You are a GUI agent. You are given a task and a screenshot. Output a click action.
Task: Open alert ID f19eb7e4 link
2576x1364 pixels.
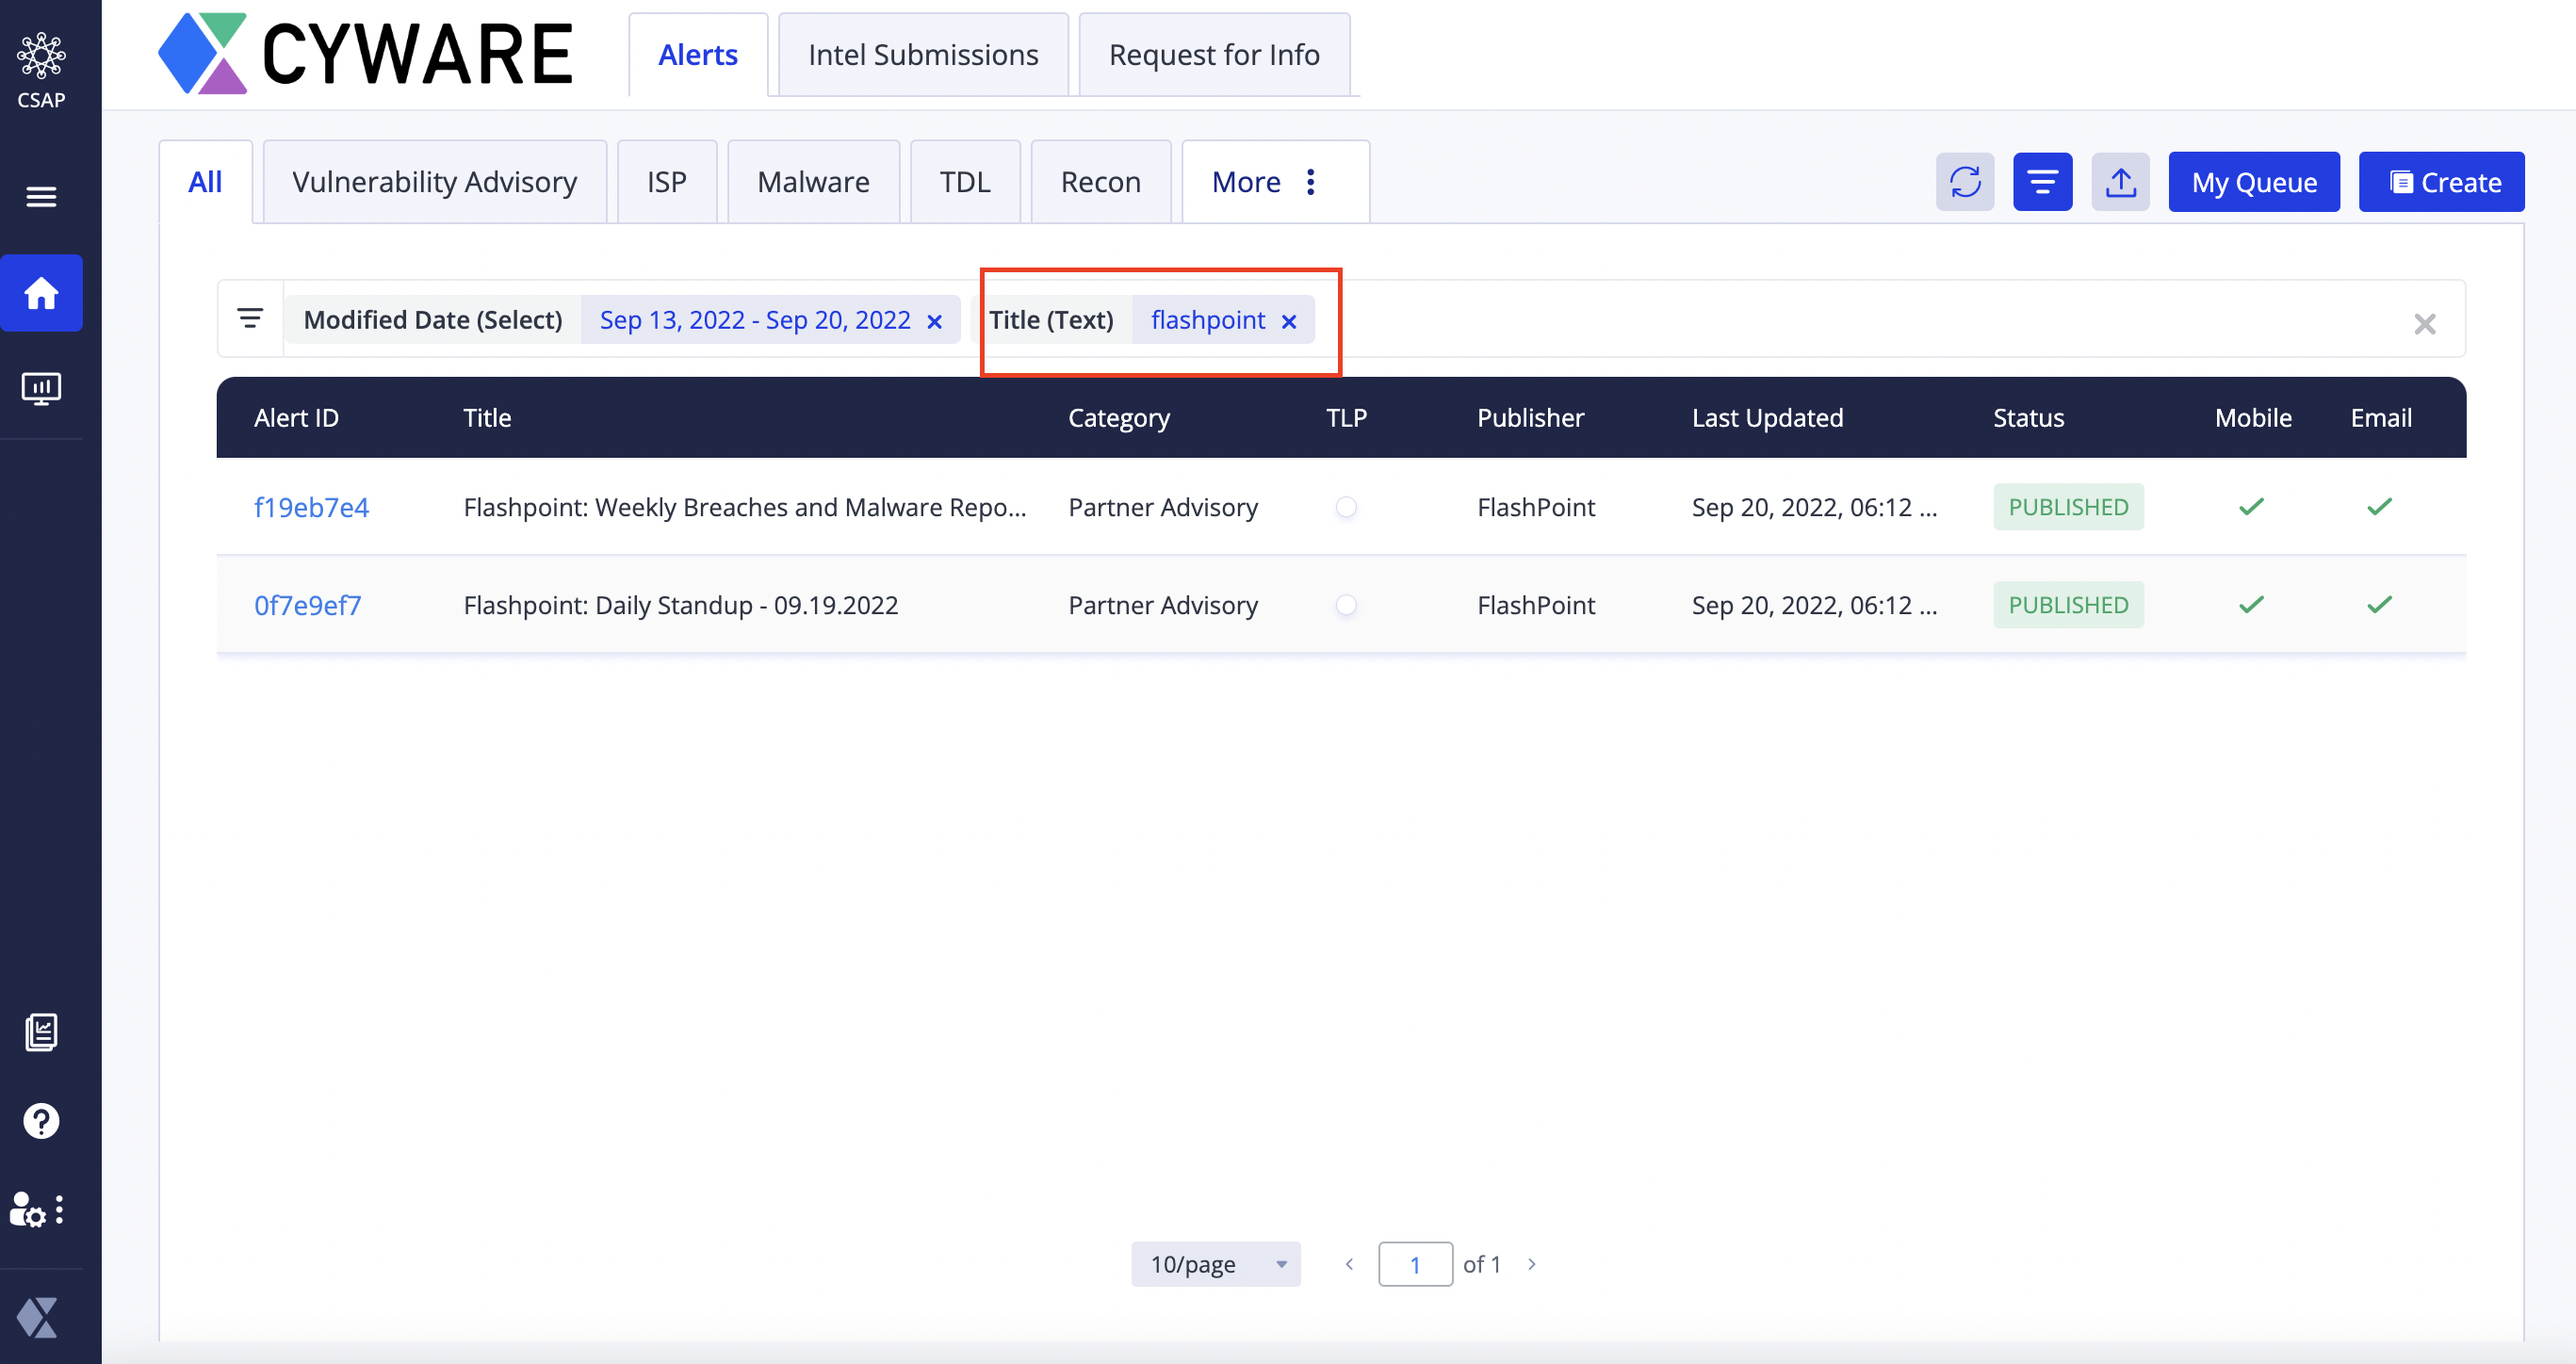pos(311,507)
